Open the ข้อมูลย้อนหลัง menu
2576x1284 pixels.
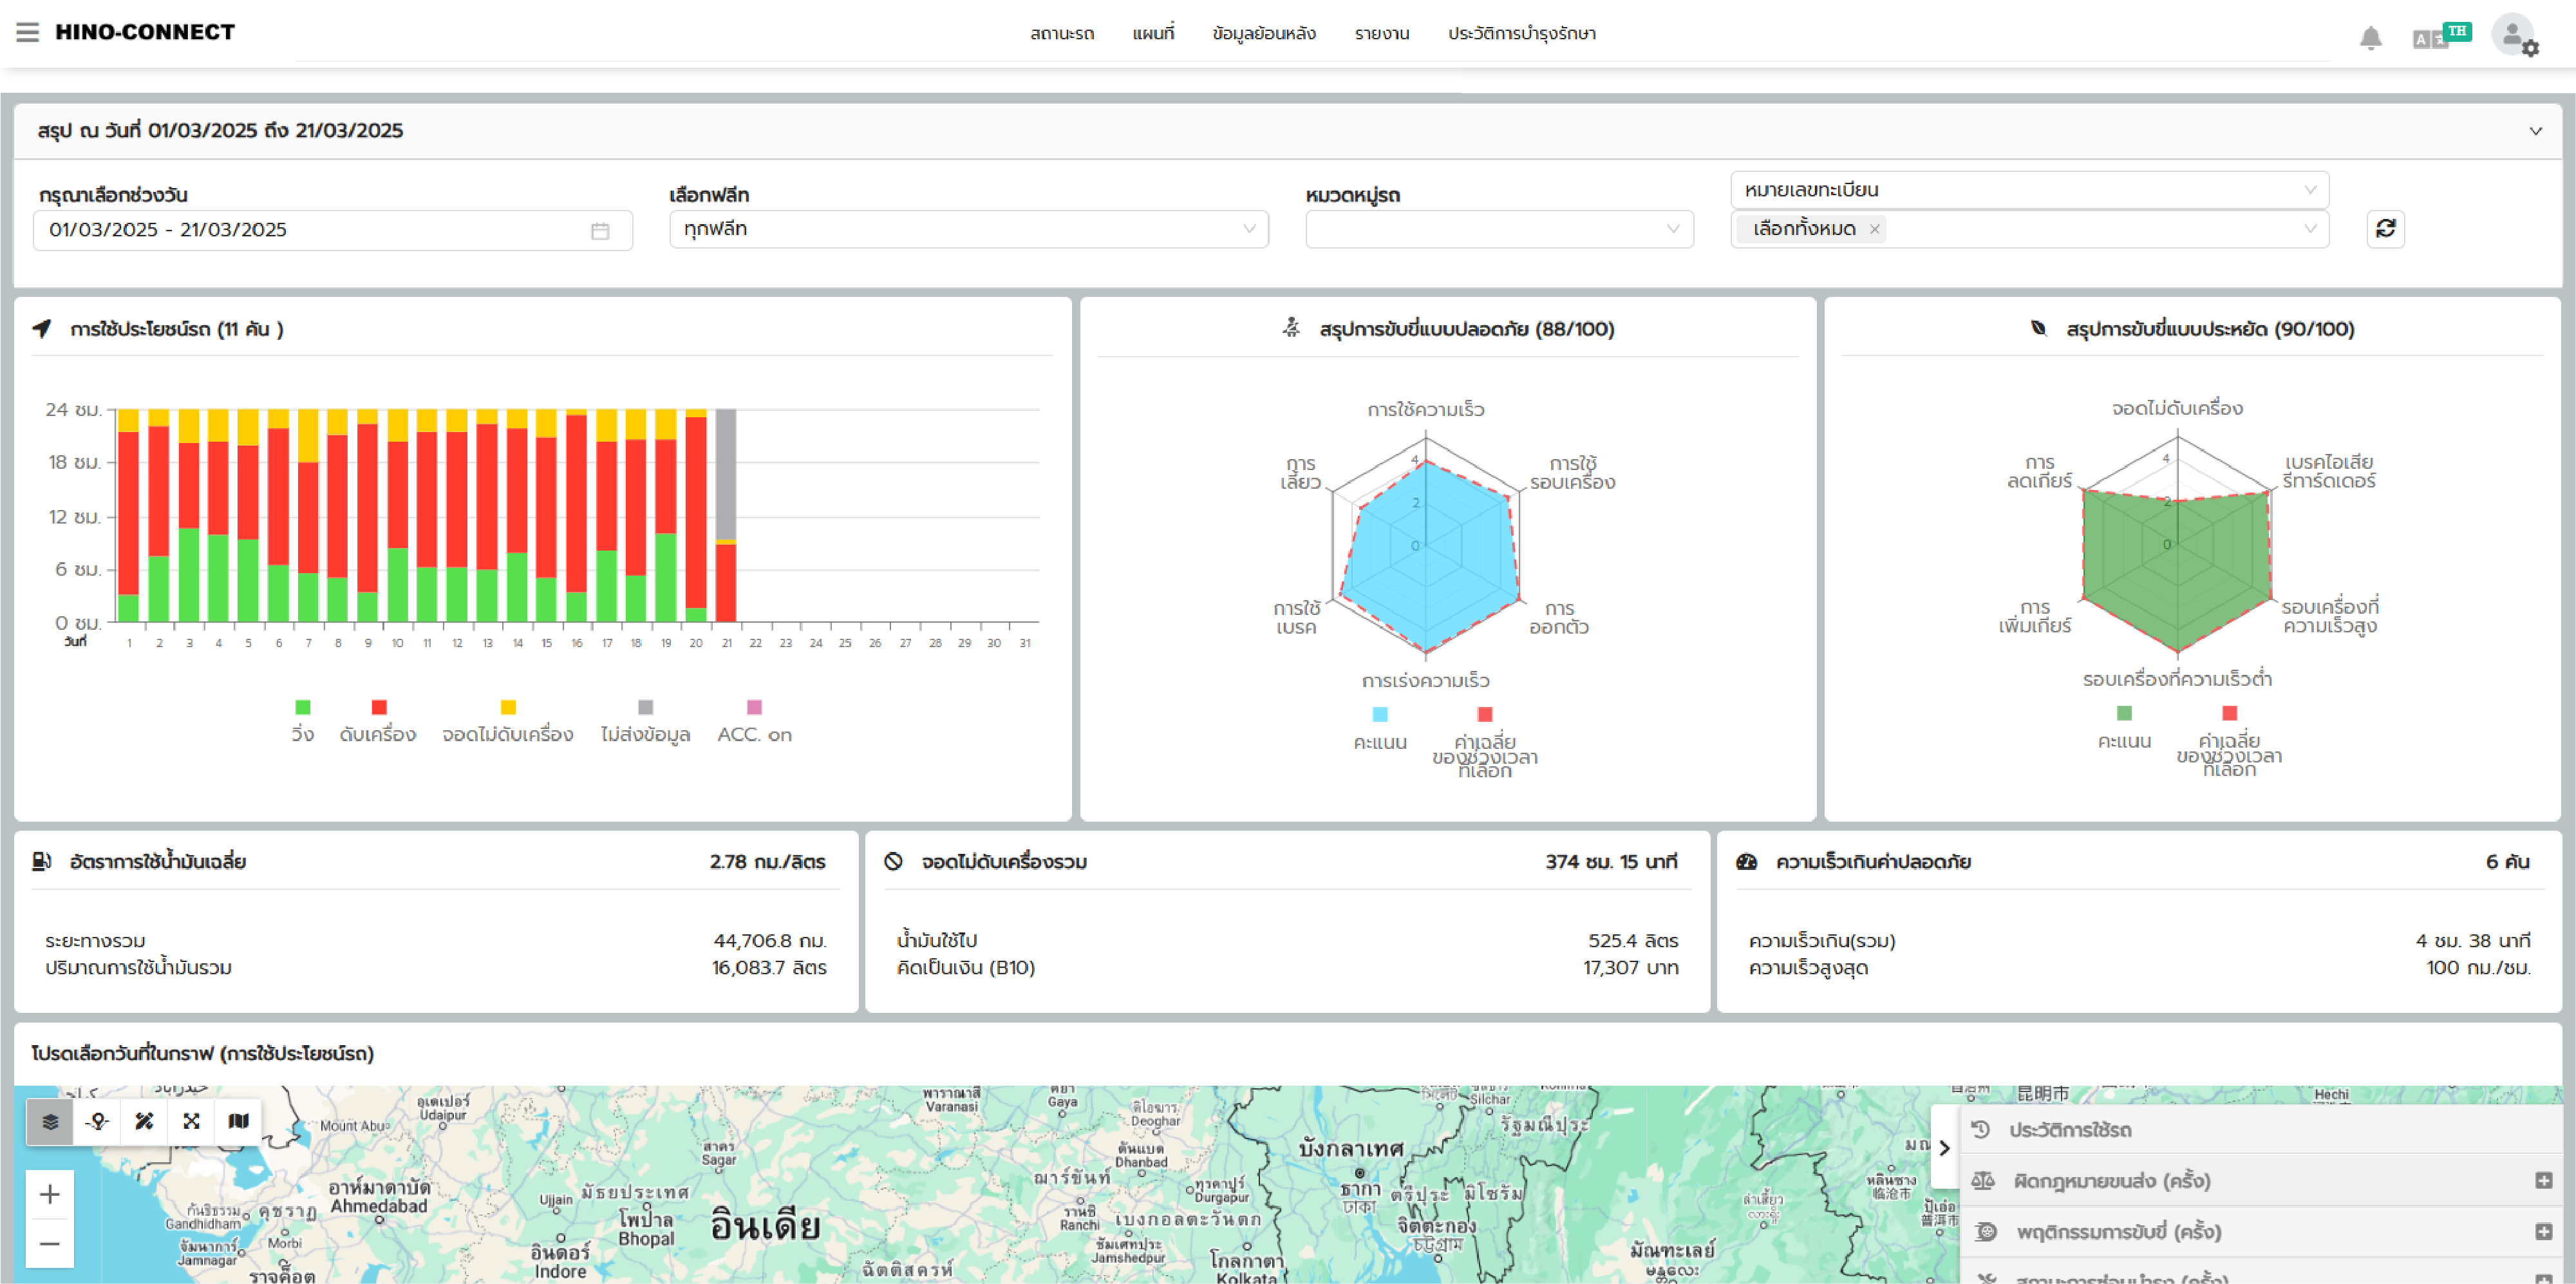pos(1264,34)
